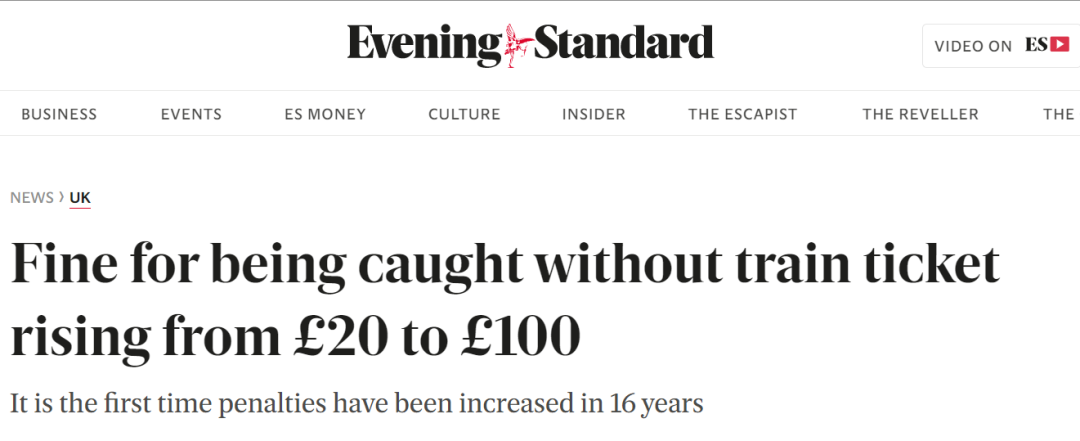Click the underlined UK breadcrumb link
The image size is (1080, 441).
(80, 197)
